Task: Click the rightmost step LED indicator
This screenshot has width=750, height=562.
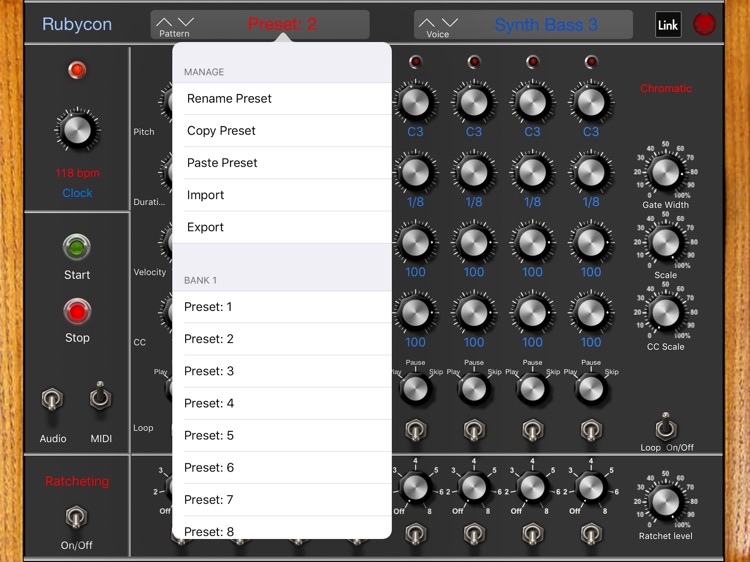Action: click(591, 62)
